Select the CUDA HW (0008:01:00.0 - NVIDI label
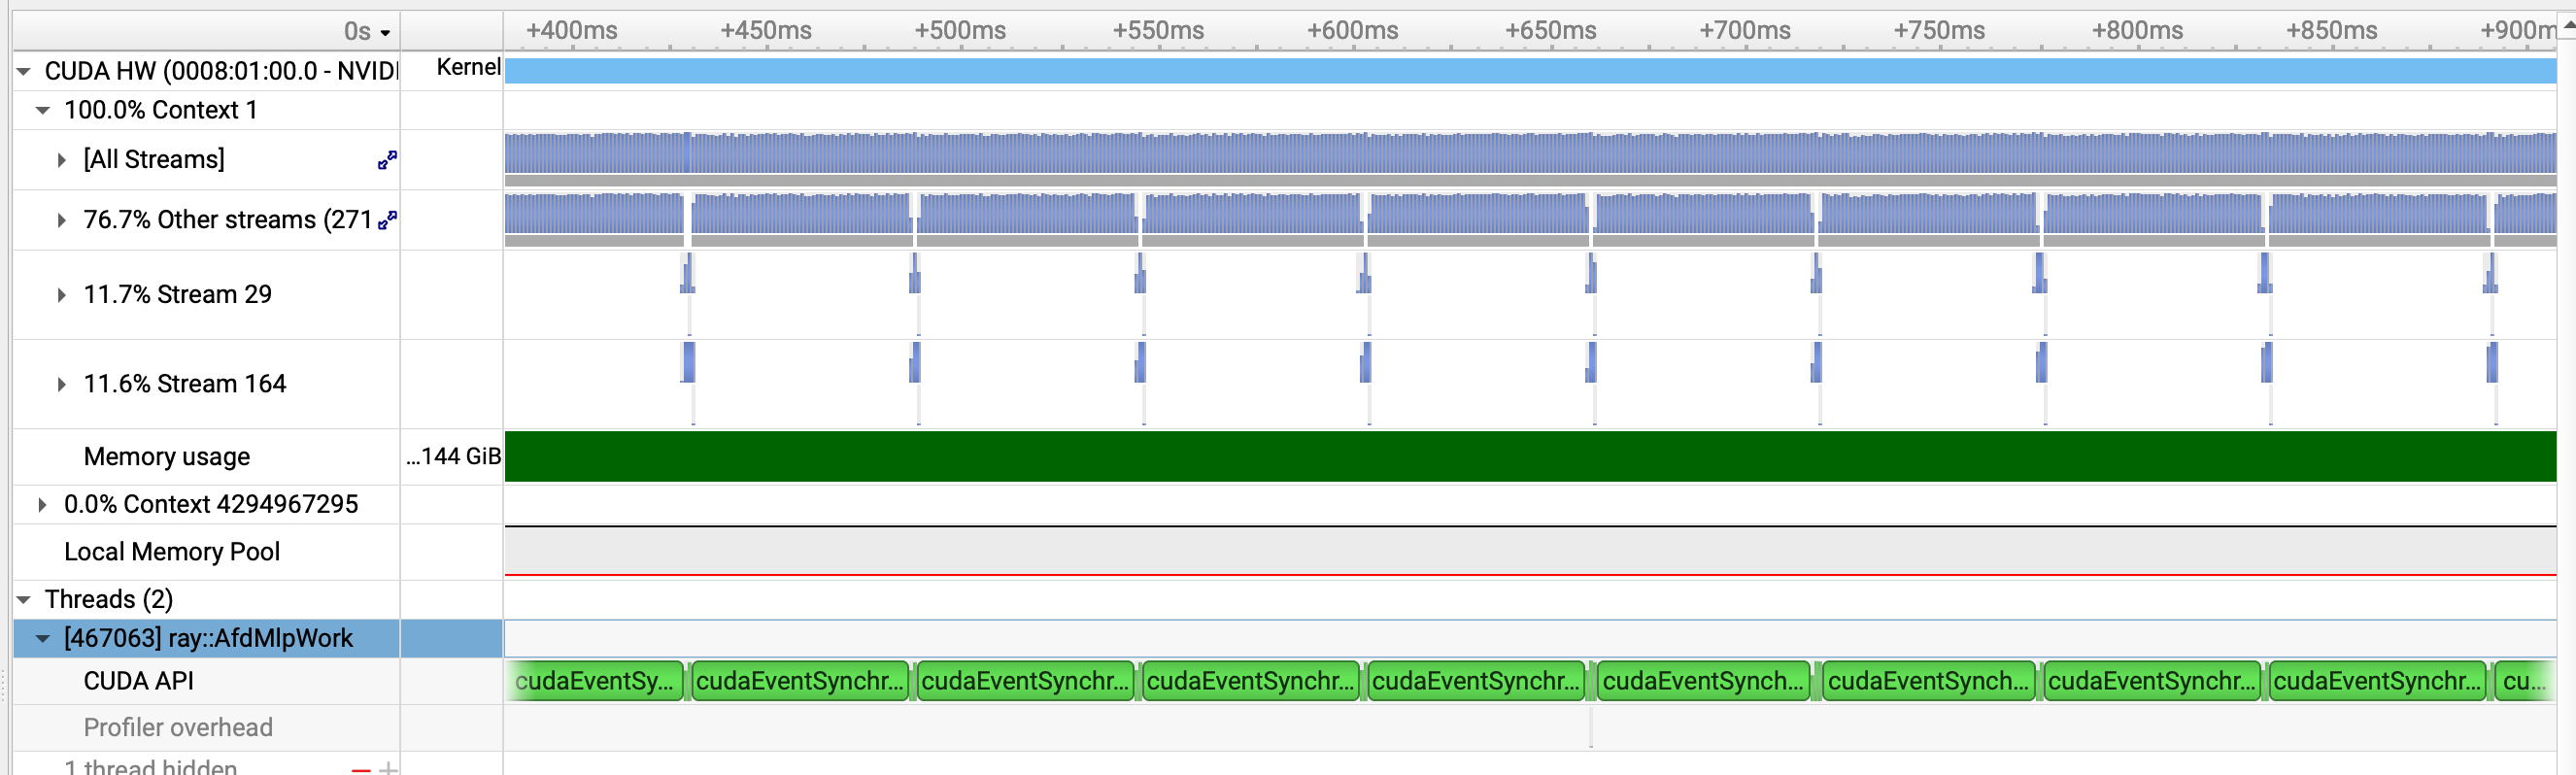The height and width of the screenshot is (775, 2576). 220,72
